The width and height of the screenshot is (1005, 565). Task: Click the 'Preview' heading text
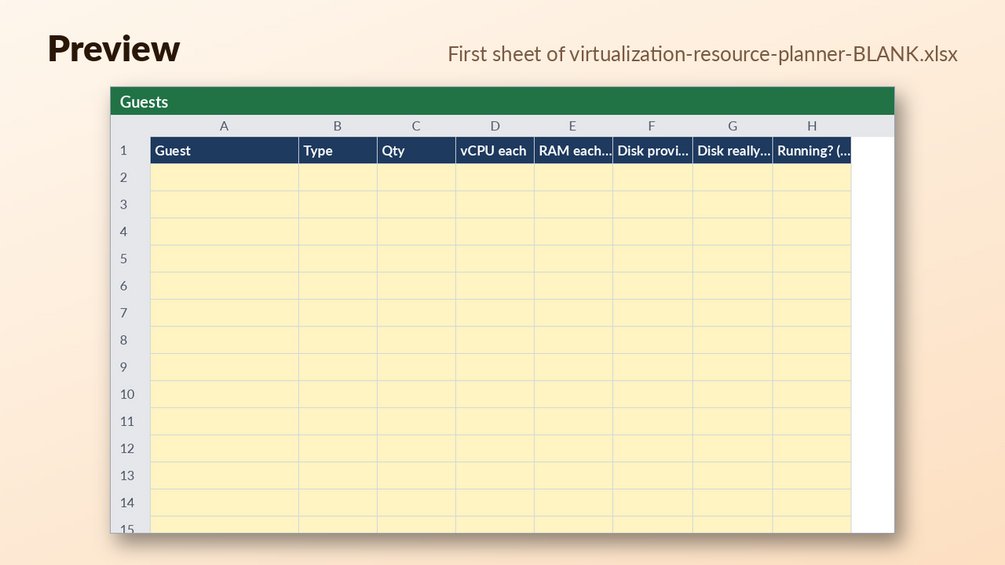click(113, 49)
